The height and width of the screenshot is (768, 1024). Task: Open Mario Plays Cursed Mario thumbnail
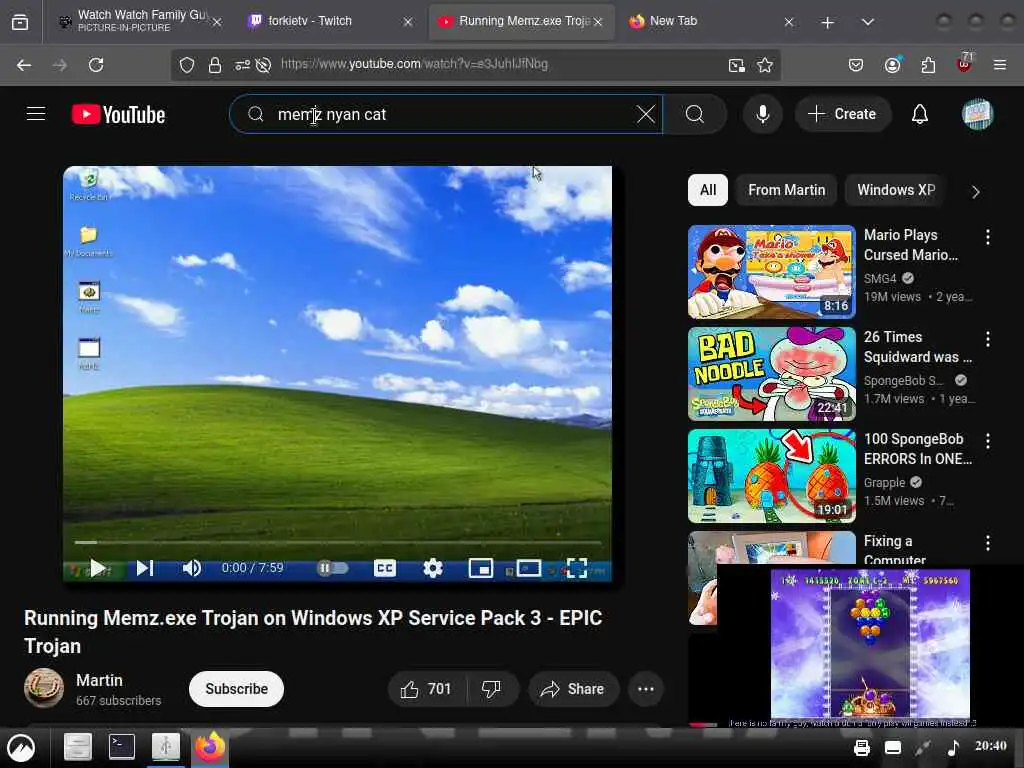click(771, 272)
